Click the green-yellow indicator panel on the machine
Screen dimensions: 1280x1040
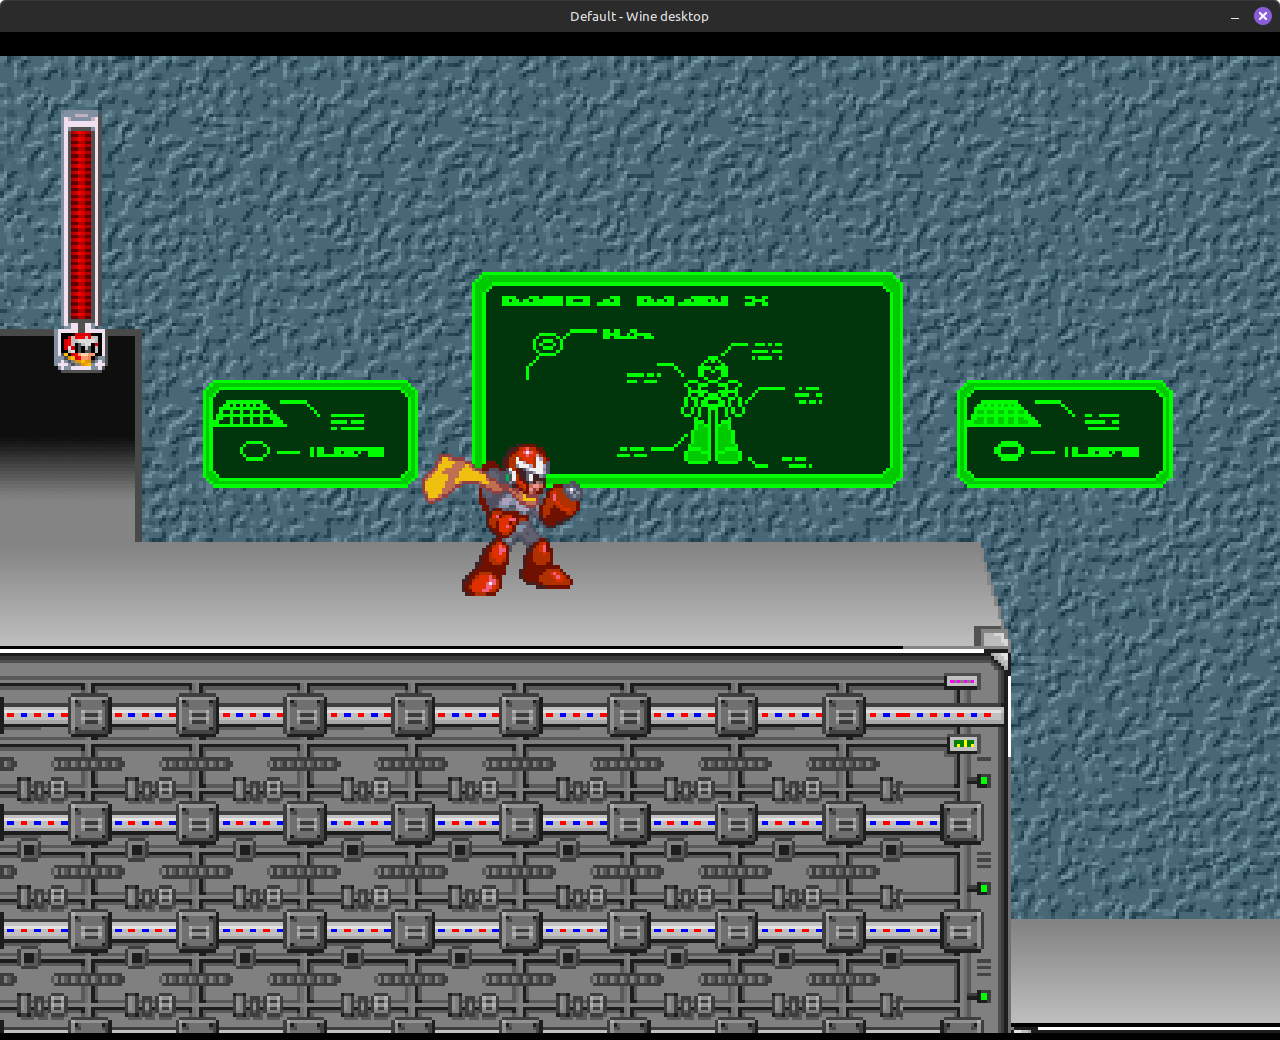[964, 744]
